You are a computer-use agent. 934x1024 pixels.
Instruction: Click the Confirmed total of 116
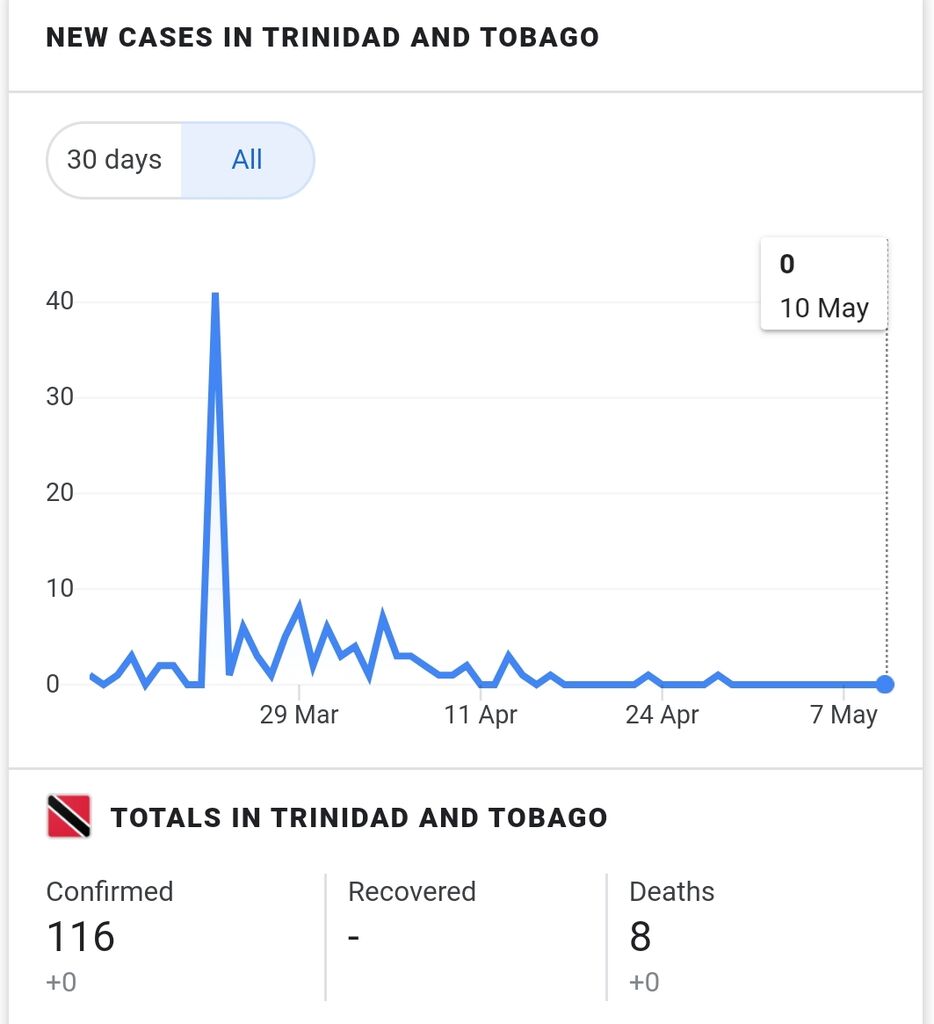pos(81,936)
